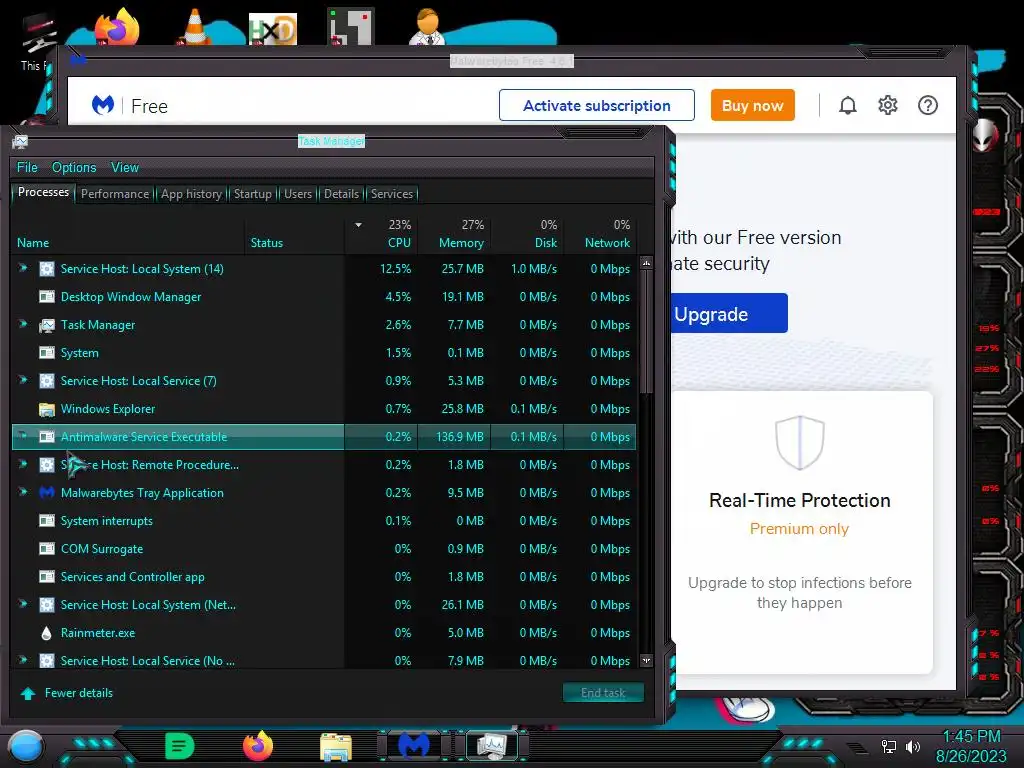The height and width of the screenshot is (768, 1024).
Task: Expand Service Host: Local System (Net...) row
Action: click(23, 604)
